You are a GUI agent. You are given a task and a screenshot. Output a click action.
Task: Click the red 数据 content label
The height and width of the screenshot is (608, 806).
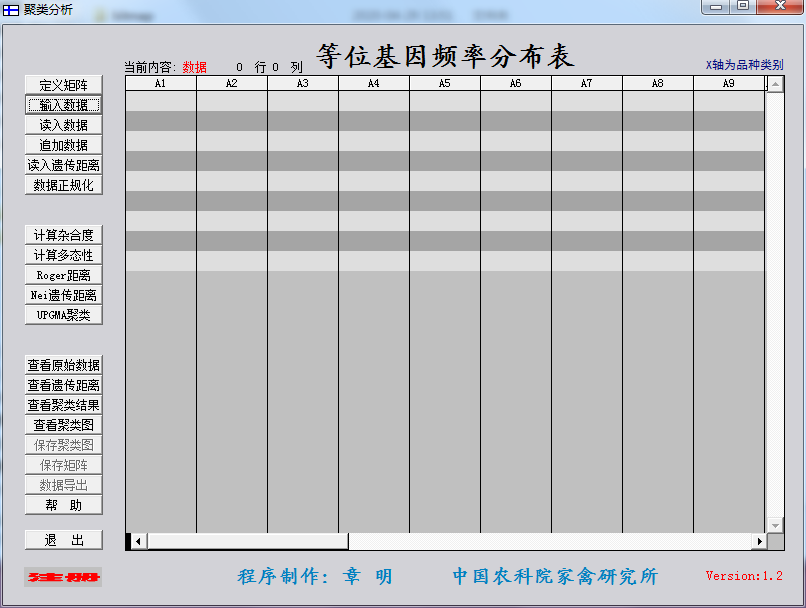tap(194, 67)
